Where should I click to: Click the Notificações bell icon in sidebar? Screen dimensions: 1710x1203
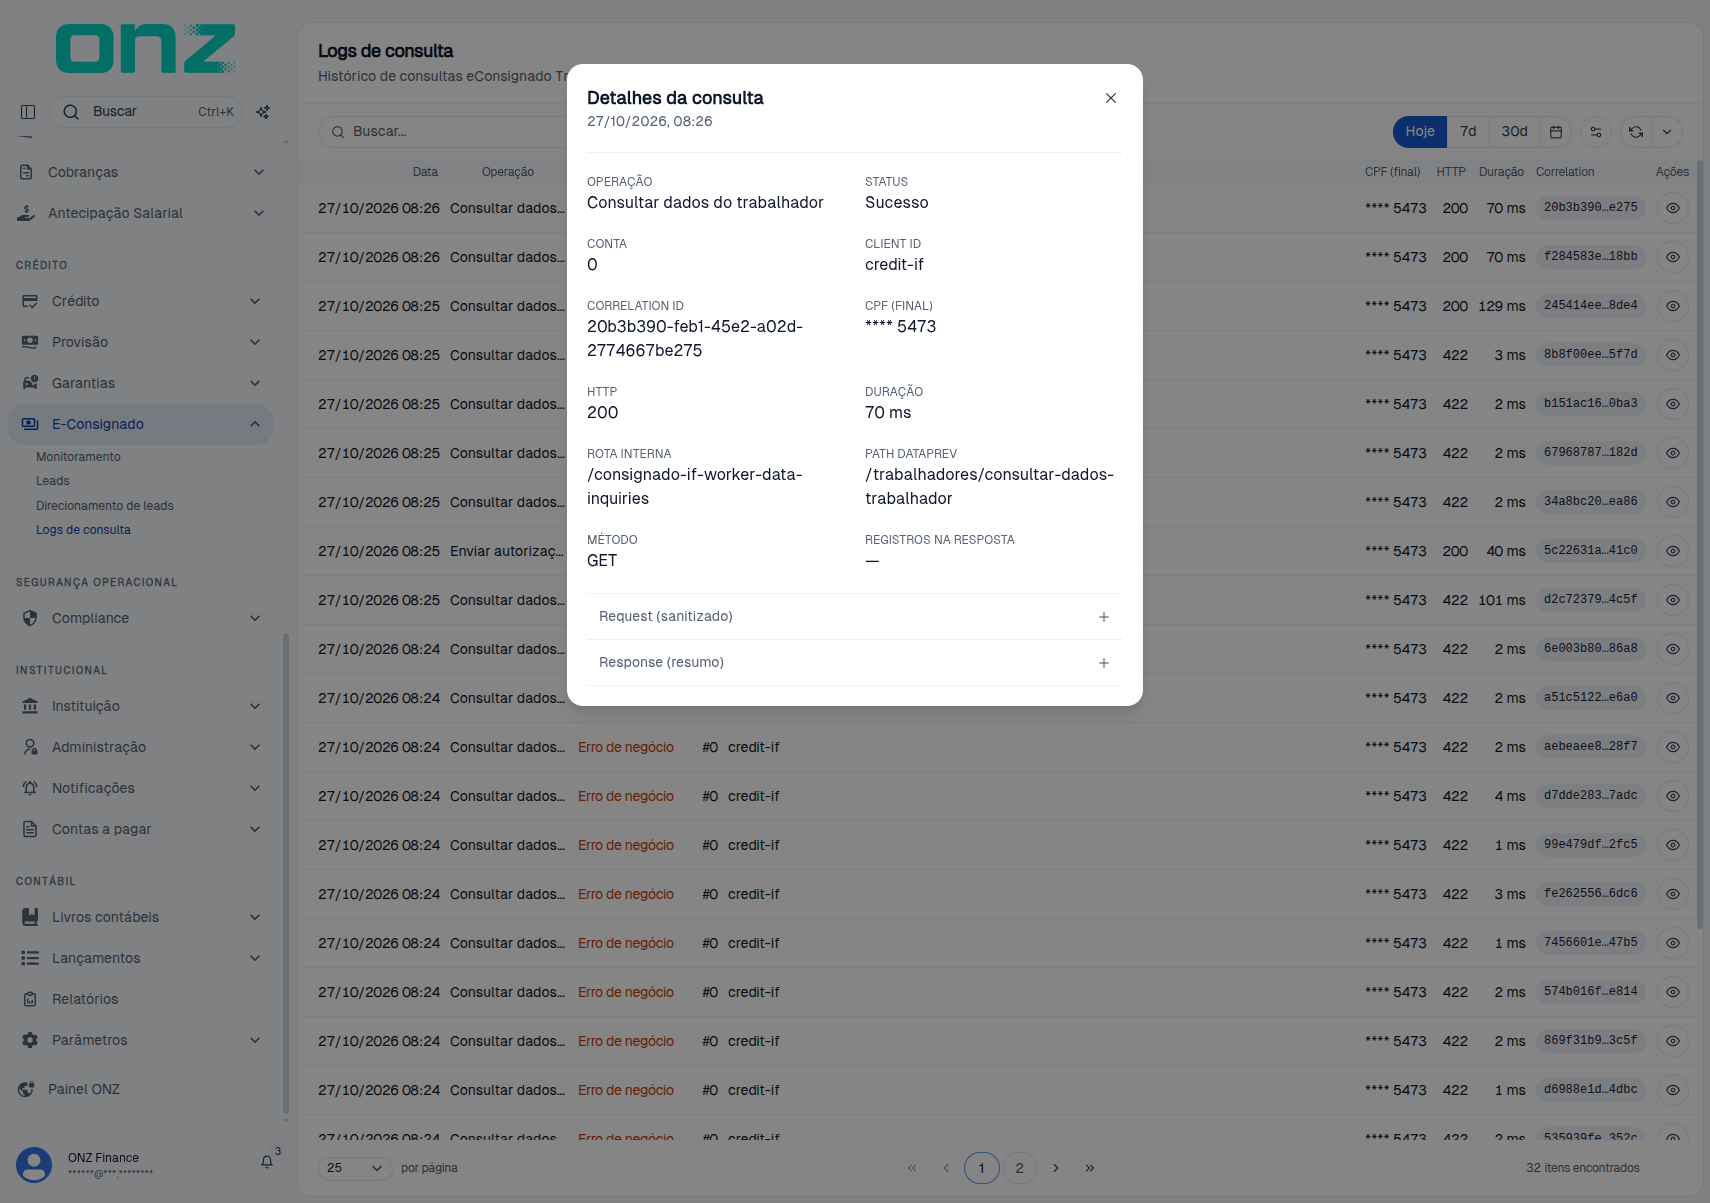[x=30, y=788]
